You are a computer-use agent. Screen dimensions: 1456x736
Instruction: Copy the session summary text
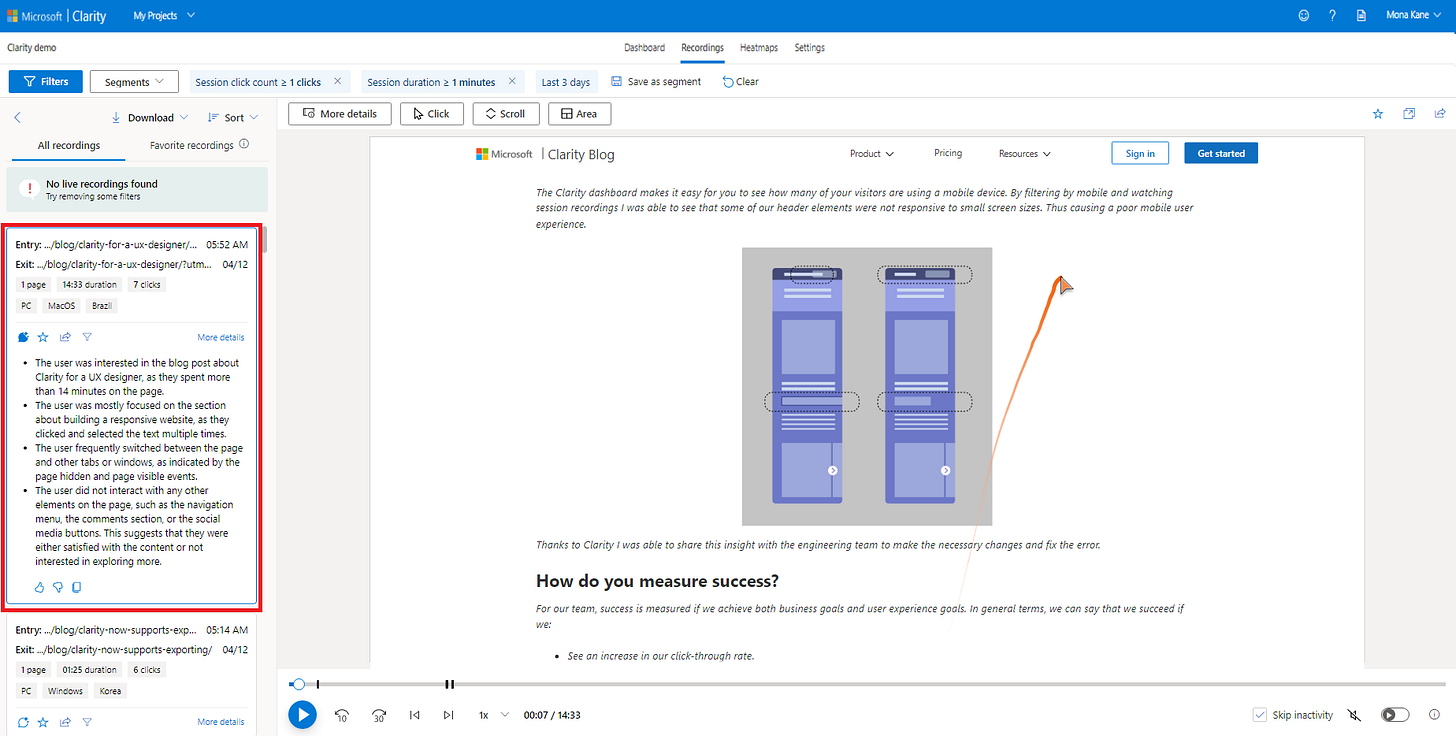76,587
